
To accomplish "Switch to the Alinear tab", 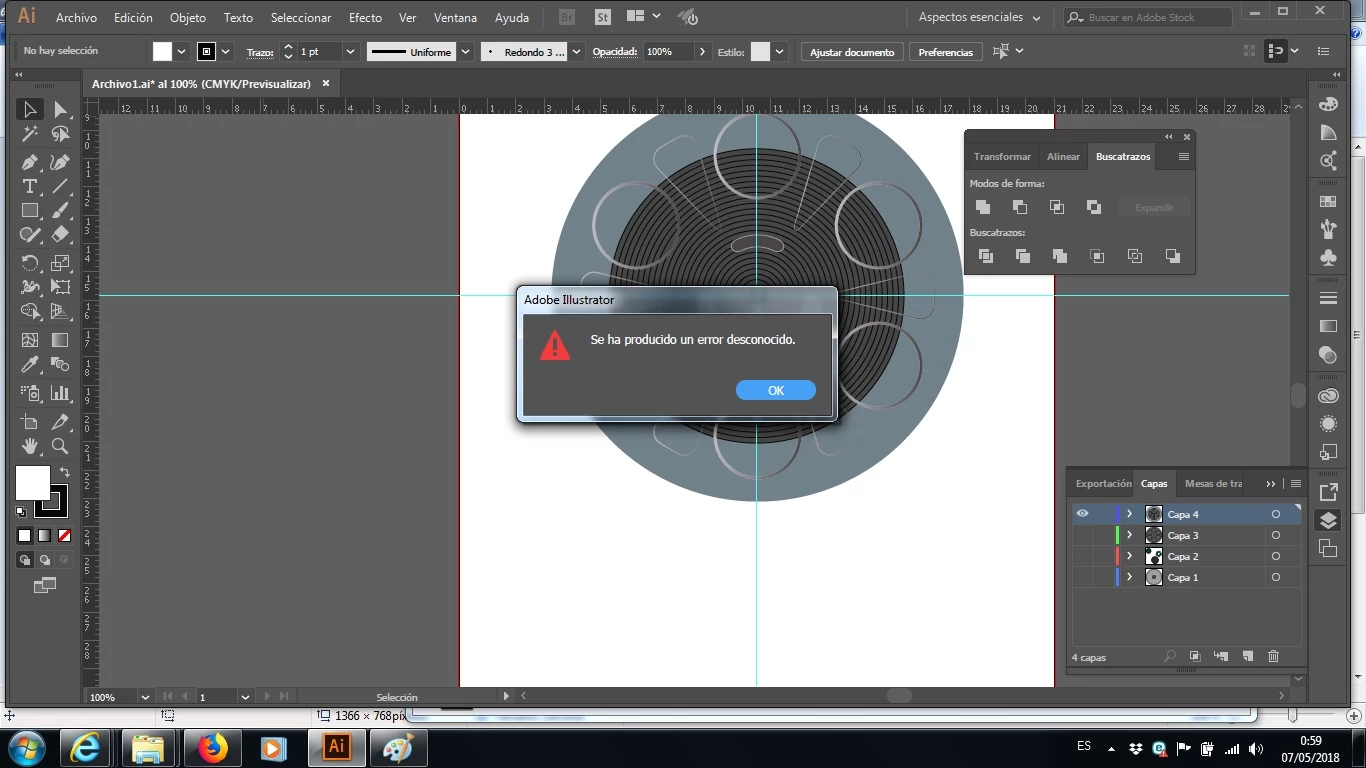I will 1063,156.
